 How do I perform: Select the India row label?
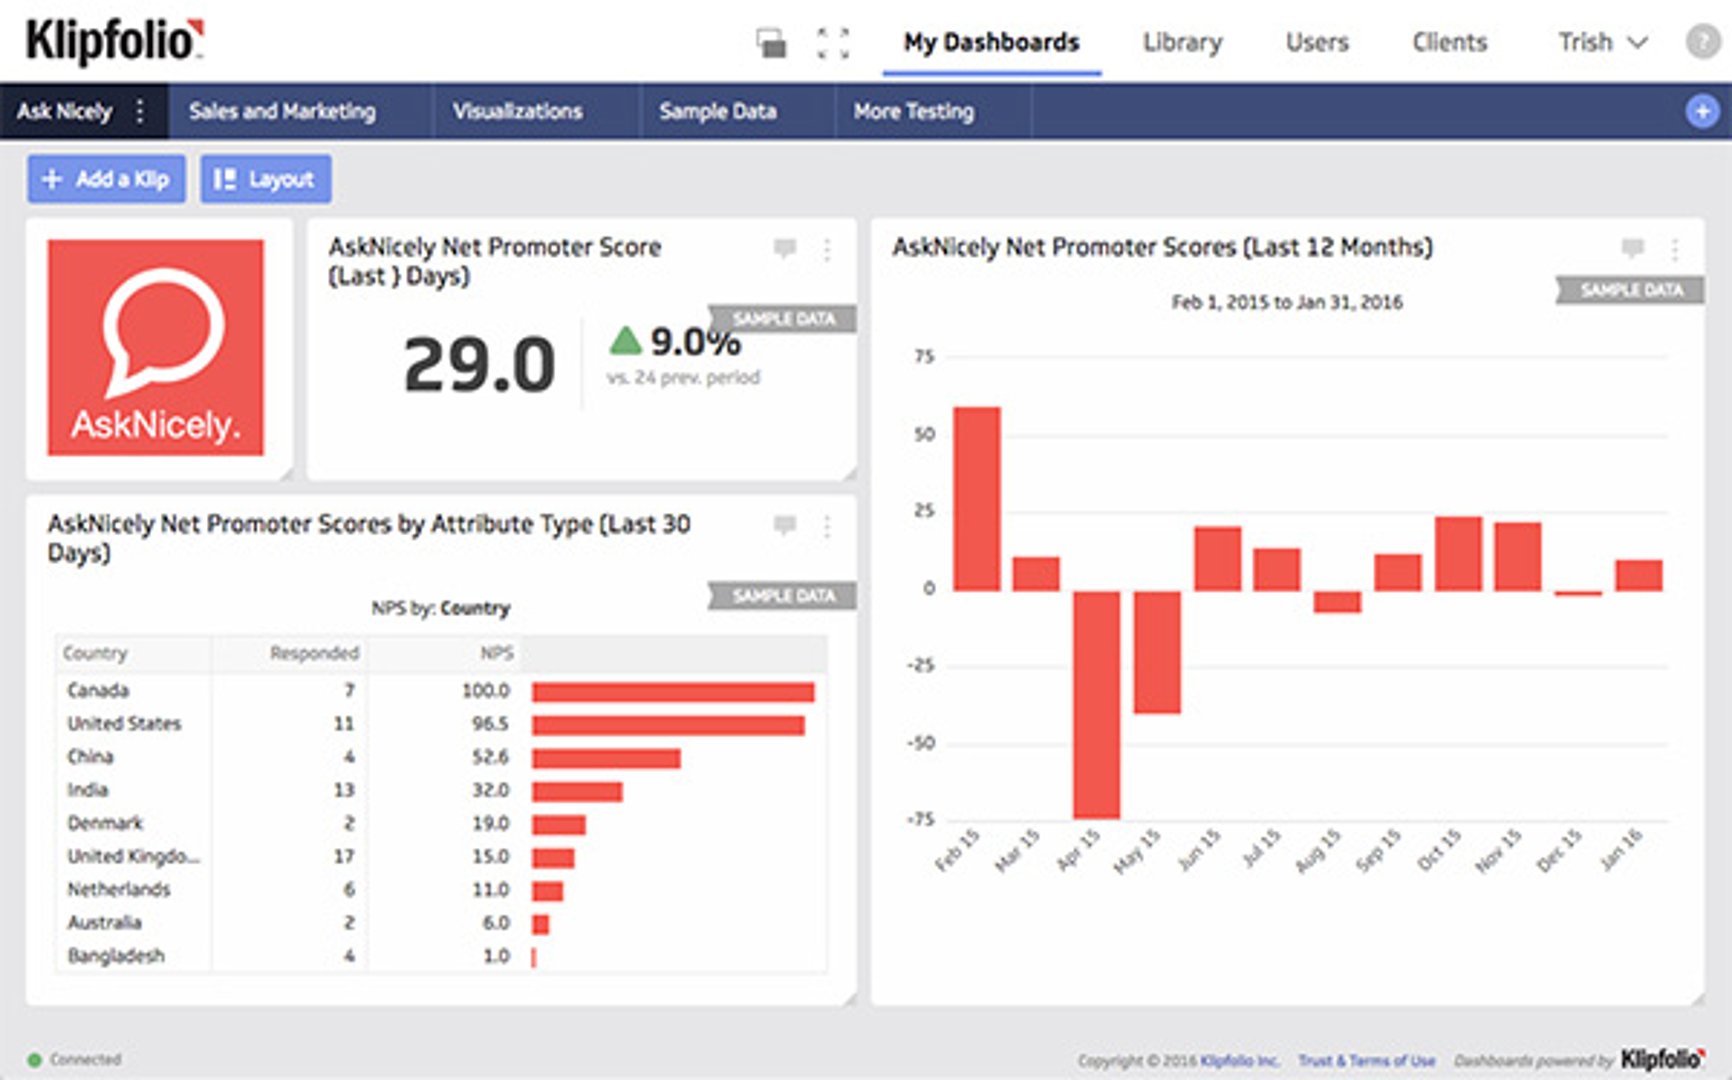tap(87, 789)
